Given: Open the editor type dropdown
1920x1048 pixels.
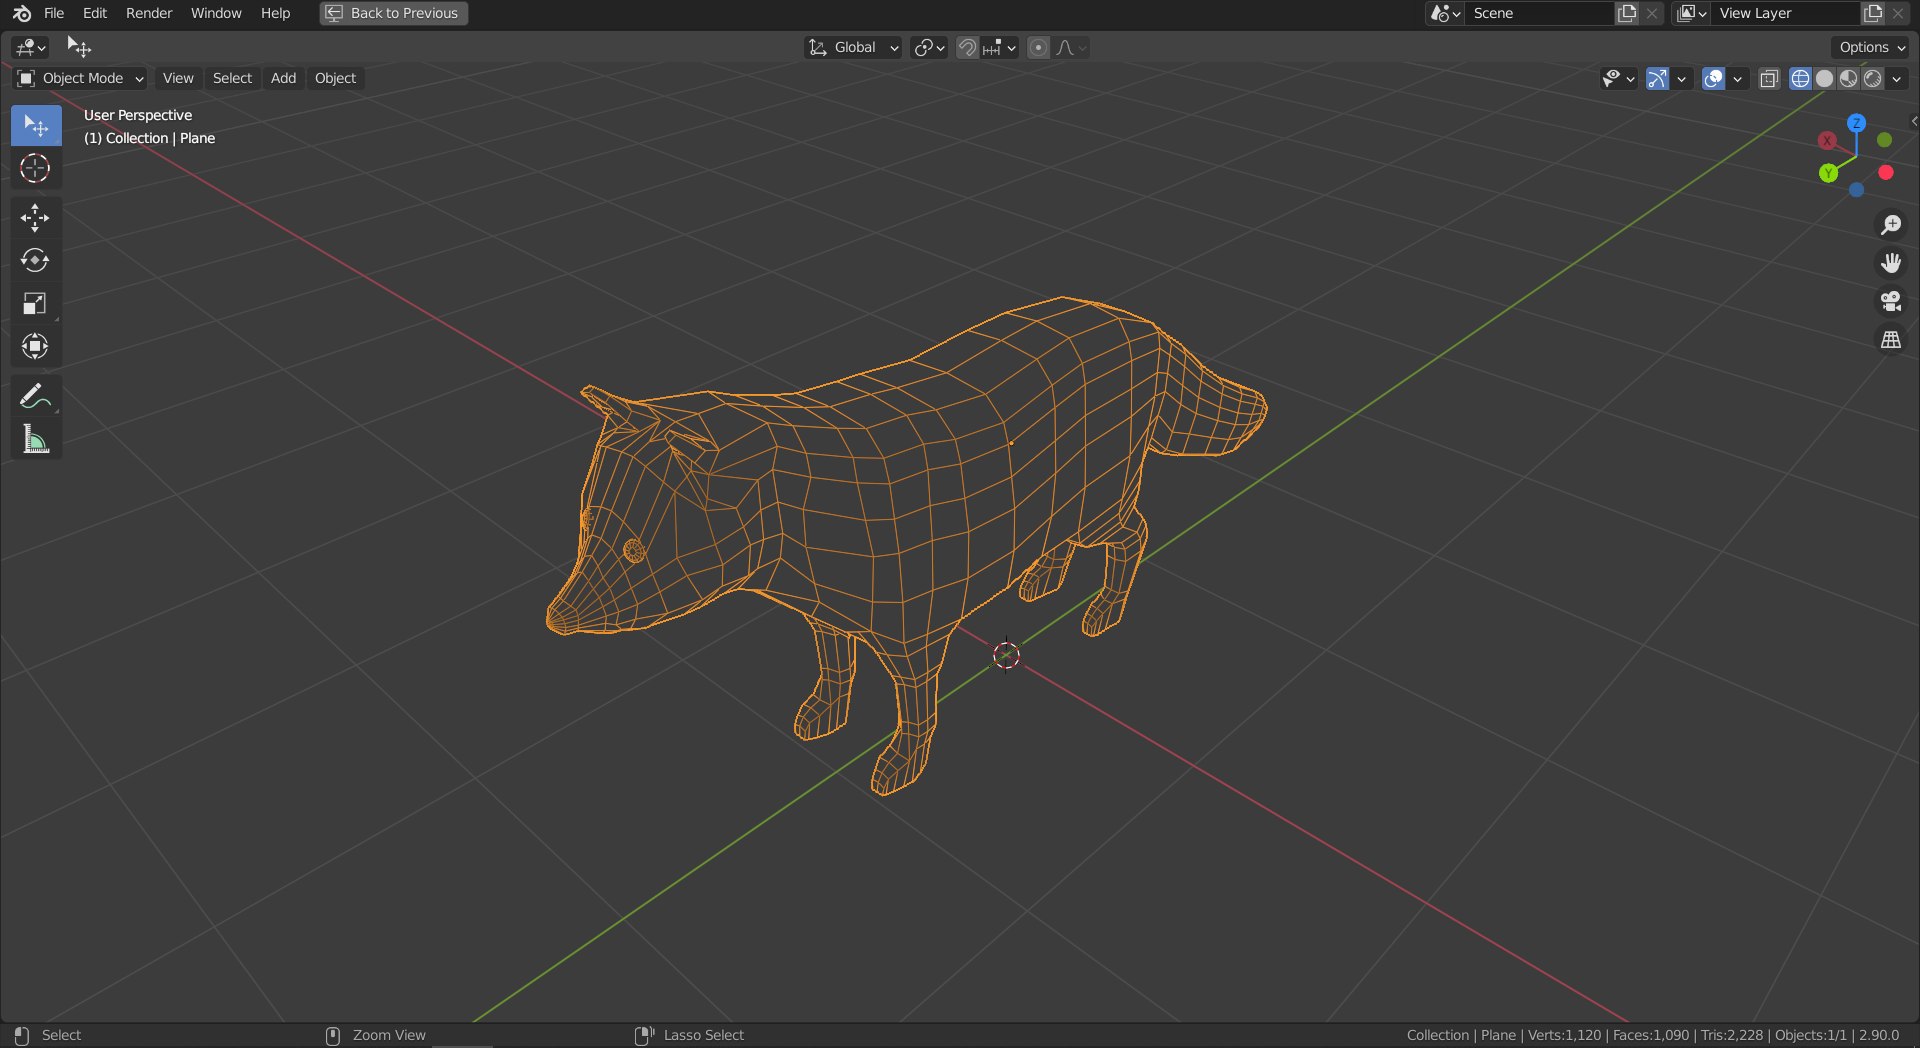Looking at the screenshot, I should point(31,47).
